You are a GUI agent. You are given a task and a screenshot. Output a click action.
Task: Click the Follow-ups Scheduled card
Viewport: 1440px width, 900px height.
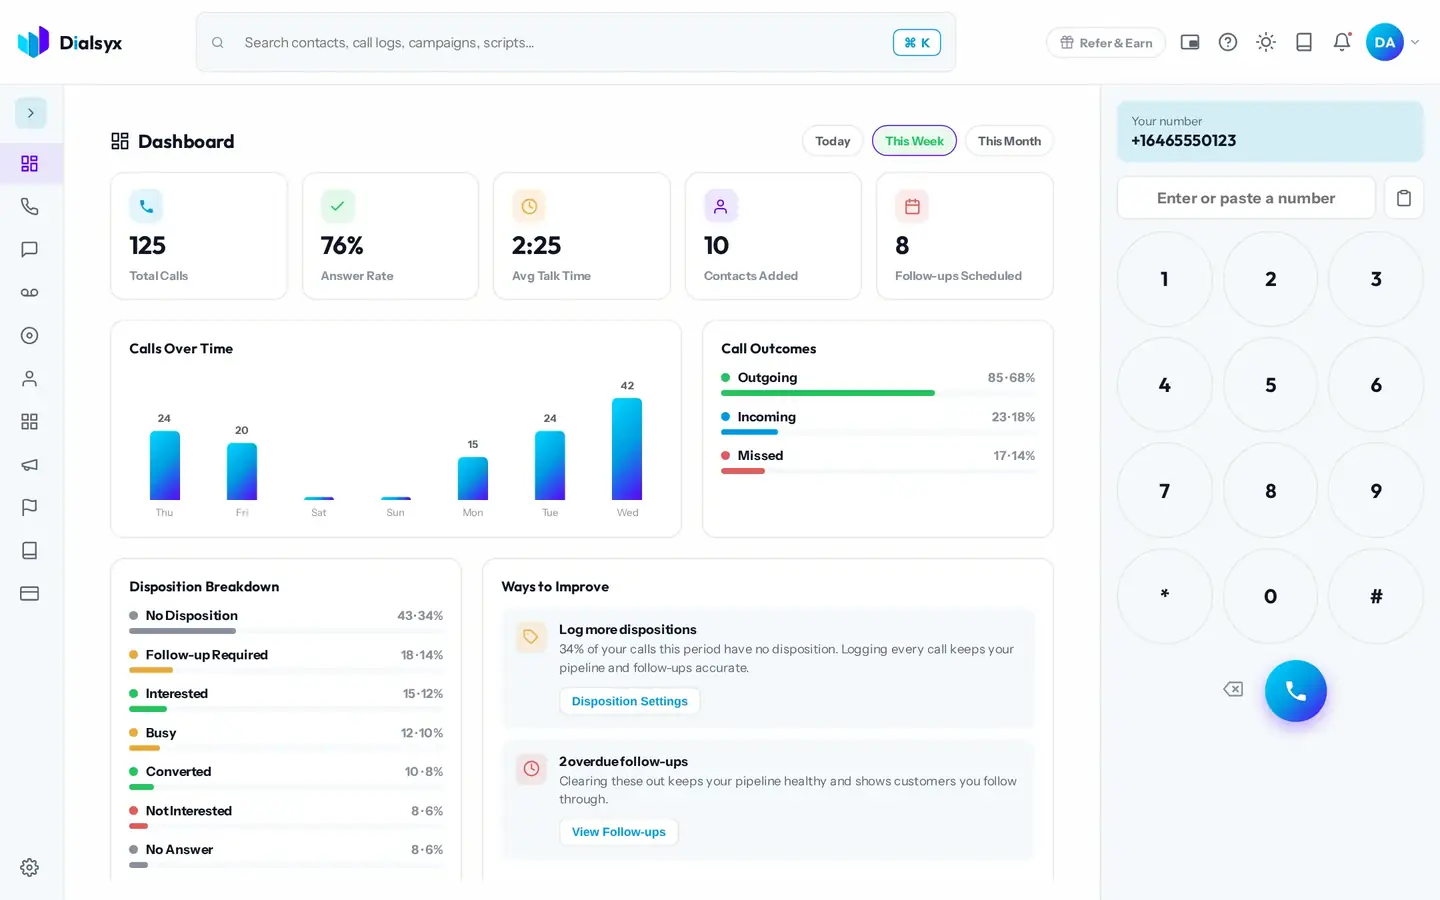click(965, 236)
